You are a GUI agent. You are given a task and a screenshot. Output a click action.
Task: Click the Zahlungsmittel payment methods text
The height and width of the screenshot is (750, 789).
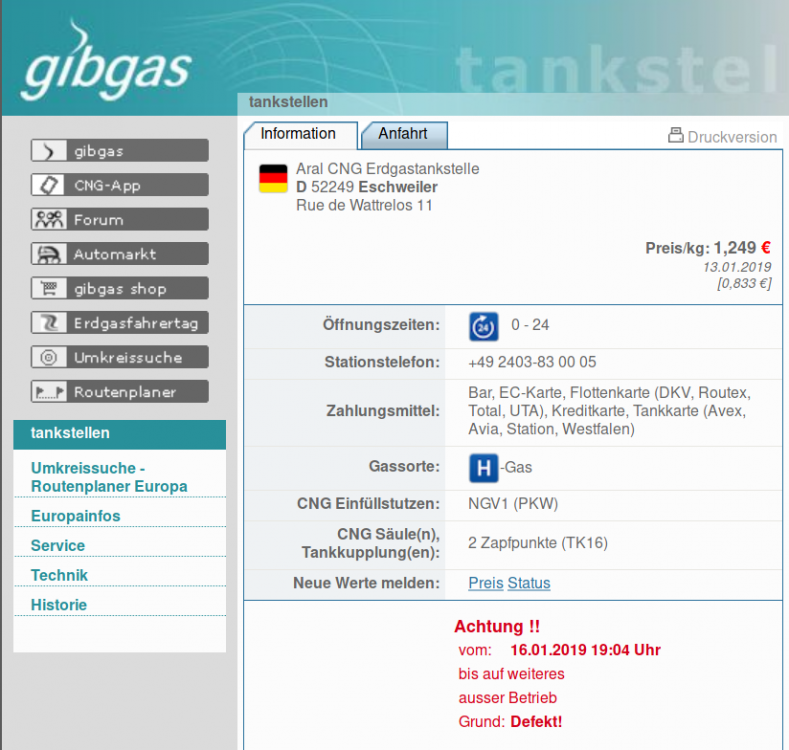click(609, 411)
